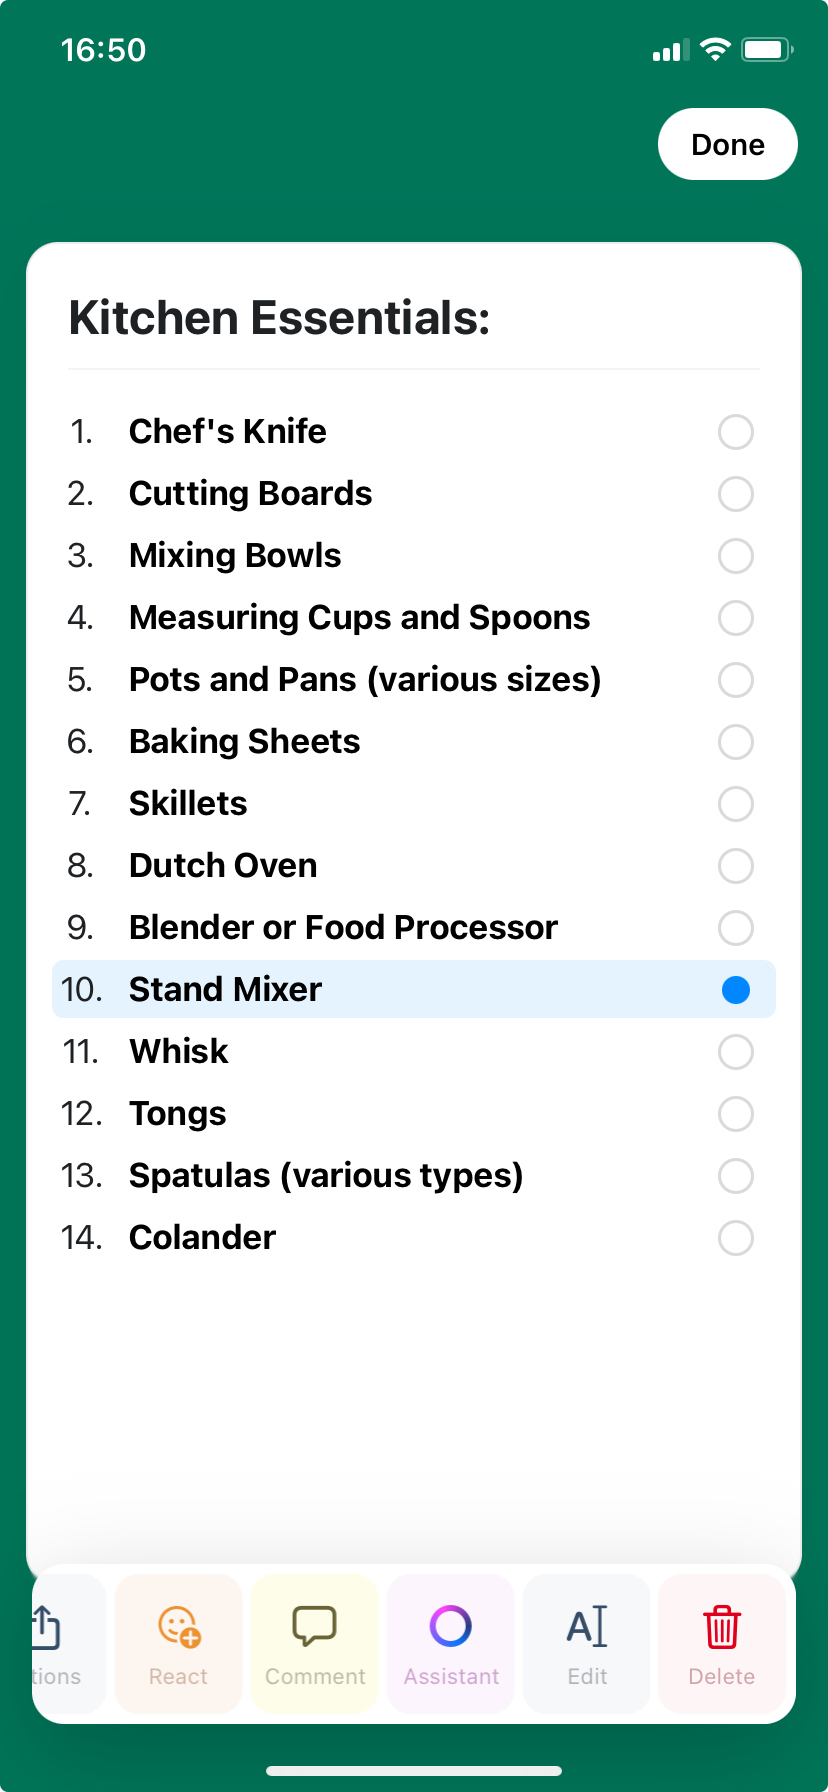Screen dimensions: 828x1792
Task: Tap the partially visible share icon
Action: point(45,1626)
